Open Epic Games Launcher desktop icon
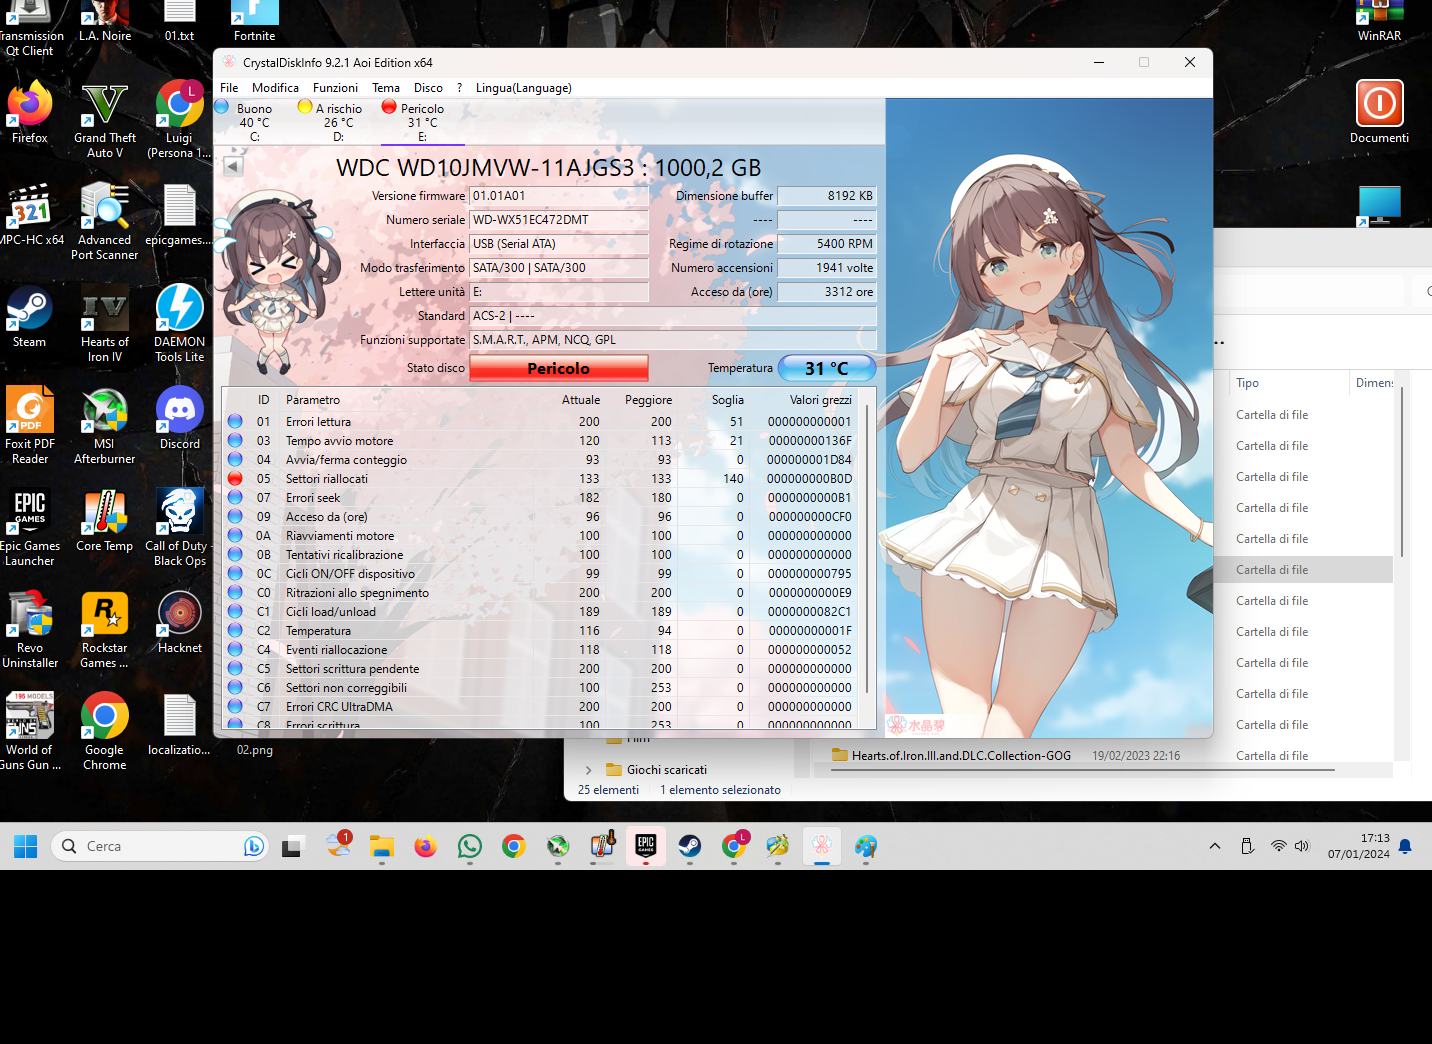 (30, 528)
